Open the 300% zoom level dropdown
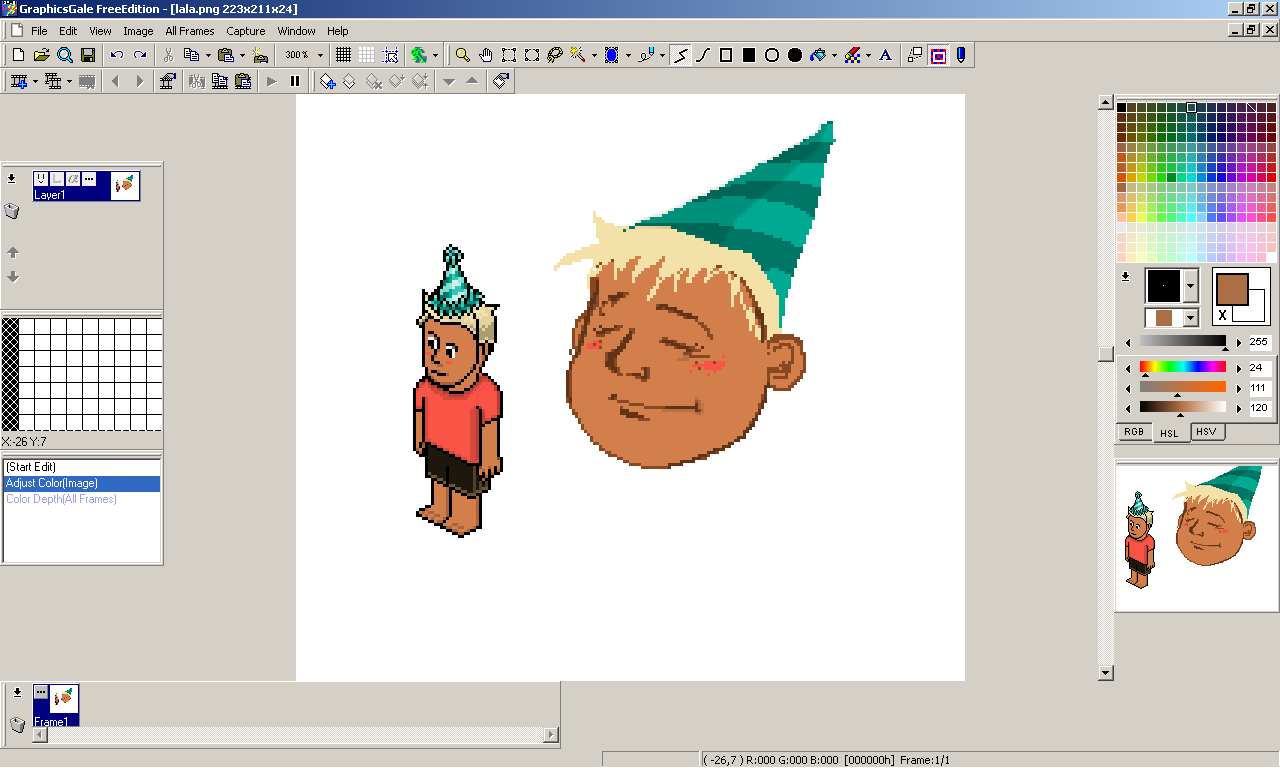The height and width of the screenshot is (768, 1280). point(320,55)
